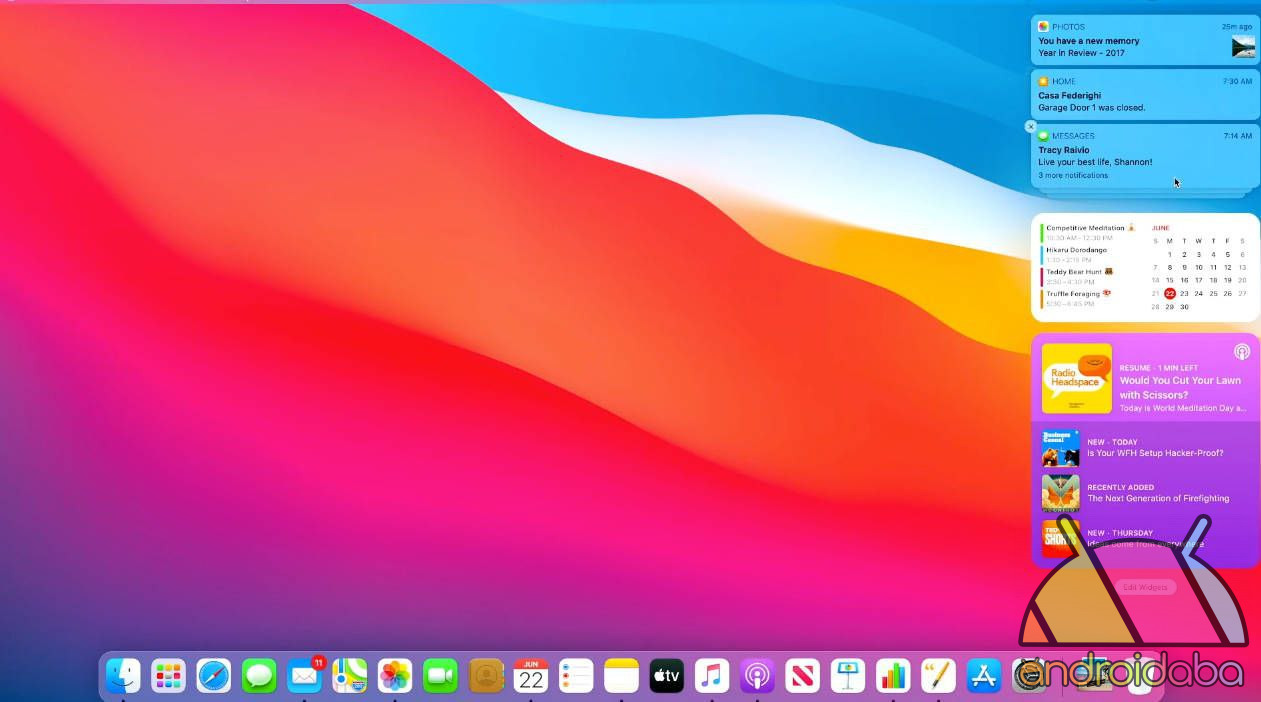Click the Radio Headspace podcast artwork
The image size is (1261, 702).
point(1076,378)
